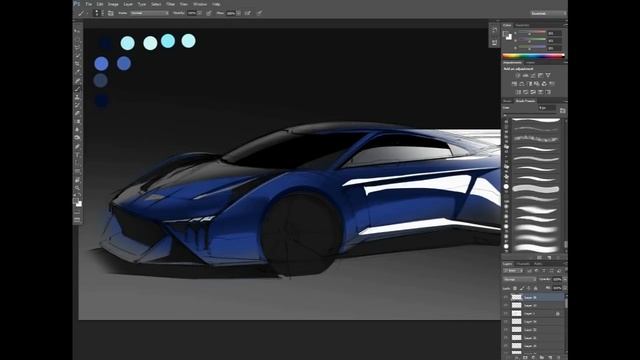Viewport: 640px width, 360px height.
Task: Switch to the Paths tab
Action: click(538, 264)
